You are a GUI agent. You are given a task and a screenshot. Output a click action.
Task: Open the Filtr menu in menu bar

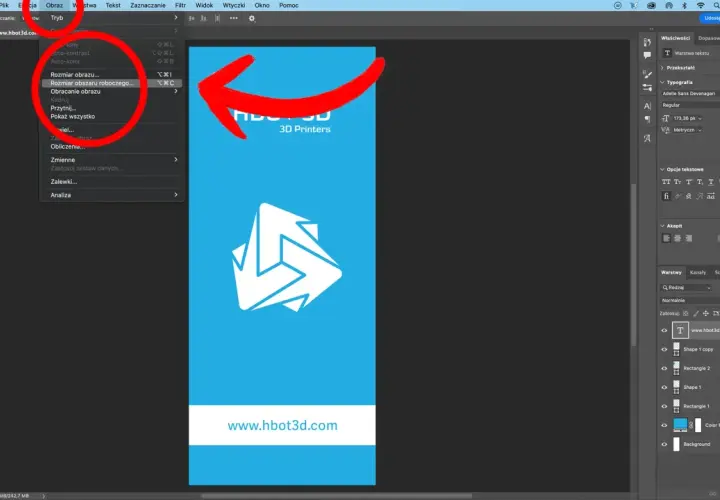tap(180, 6)
